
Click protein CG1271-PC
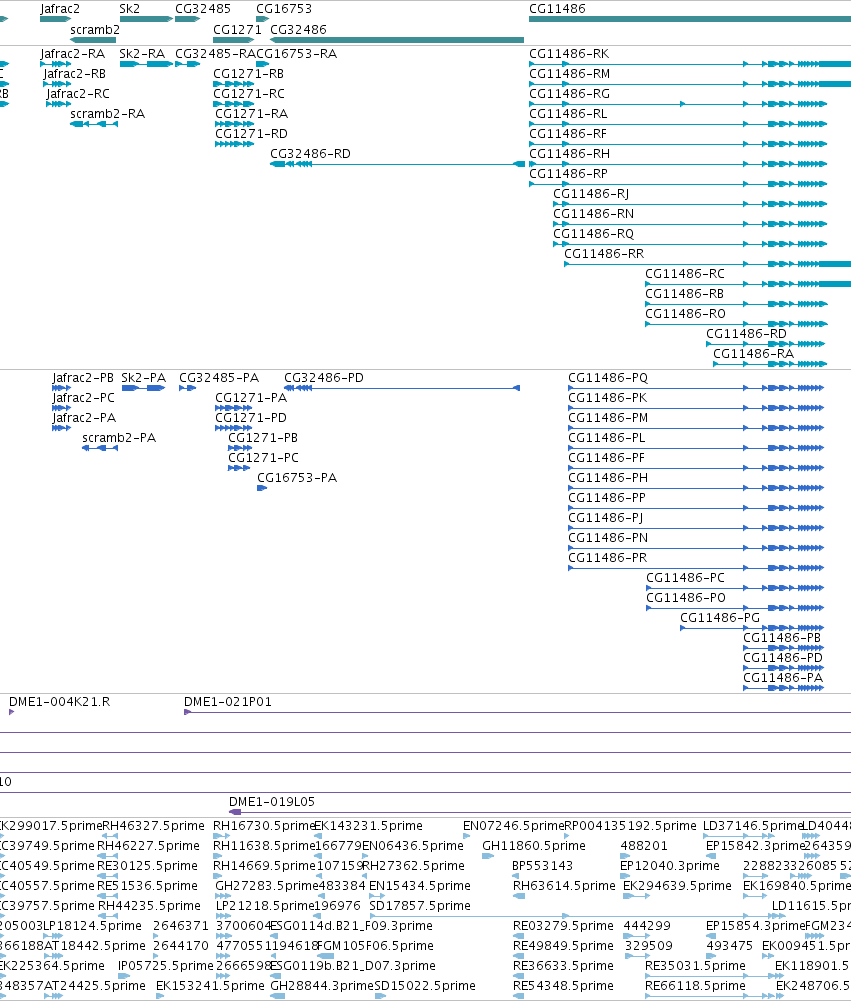(239, 468)
